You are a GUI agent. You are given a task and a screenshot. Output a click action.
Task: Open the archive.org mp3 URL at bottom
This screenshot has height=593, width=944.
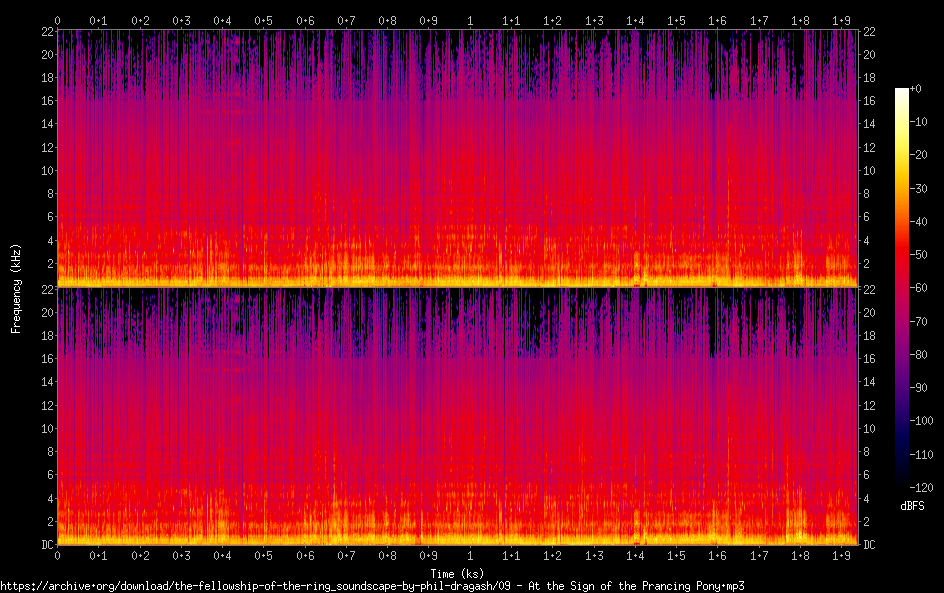tap(372, 586)
